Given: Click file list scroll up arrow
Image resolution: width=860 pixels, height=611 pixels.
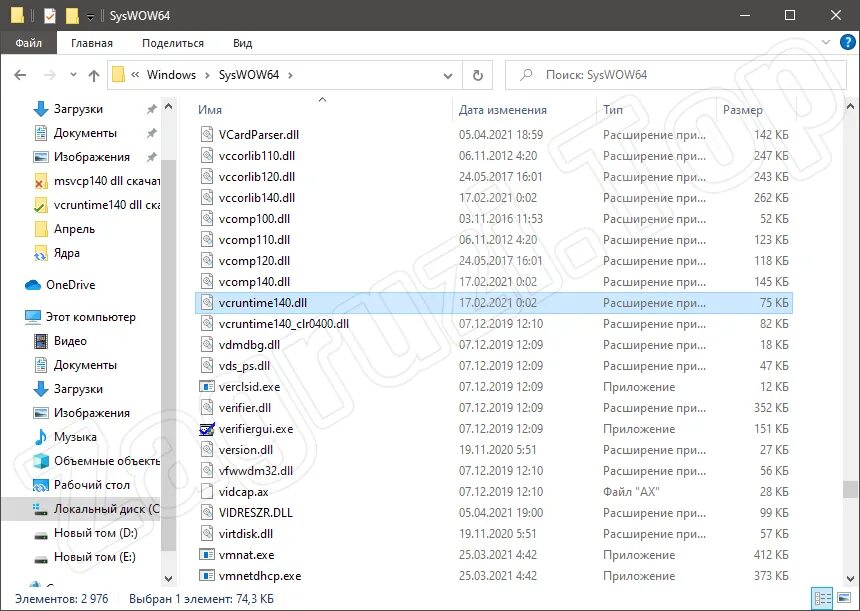Looking at the screenshot, I should 850,106.
